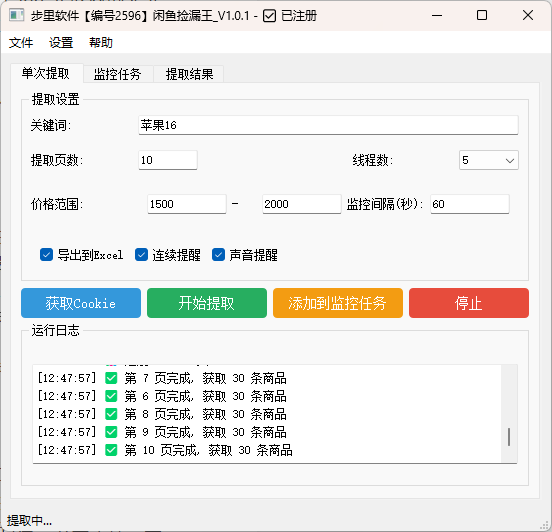Click 添加到监控任务 button
The height and width of the screenshot is (532, 552).
[x=338, y=303]
